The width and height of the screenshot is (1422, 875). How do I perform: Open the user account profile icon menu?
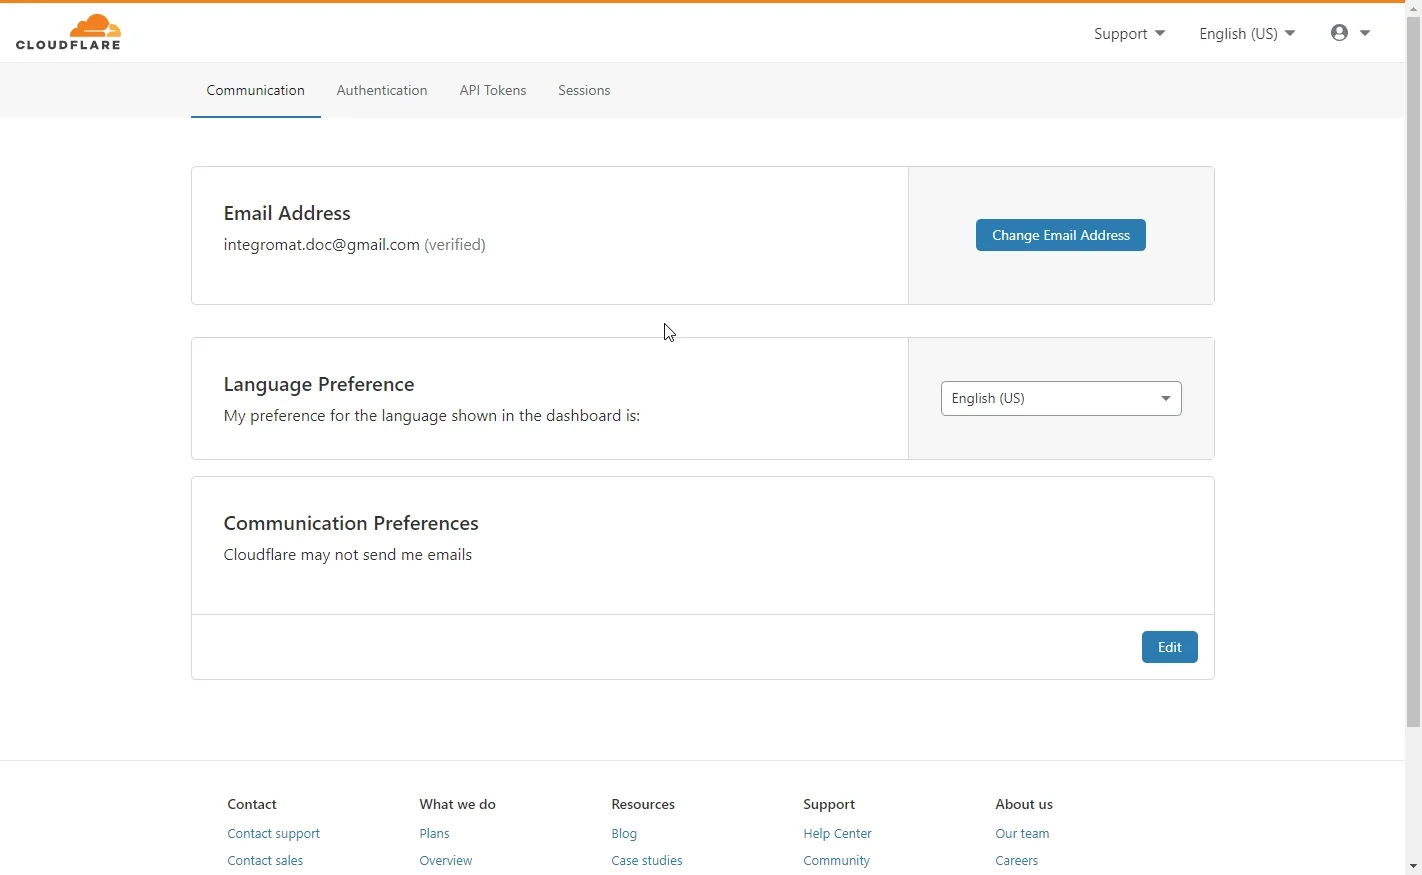coord(1350,33)
